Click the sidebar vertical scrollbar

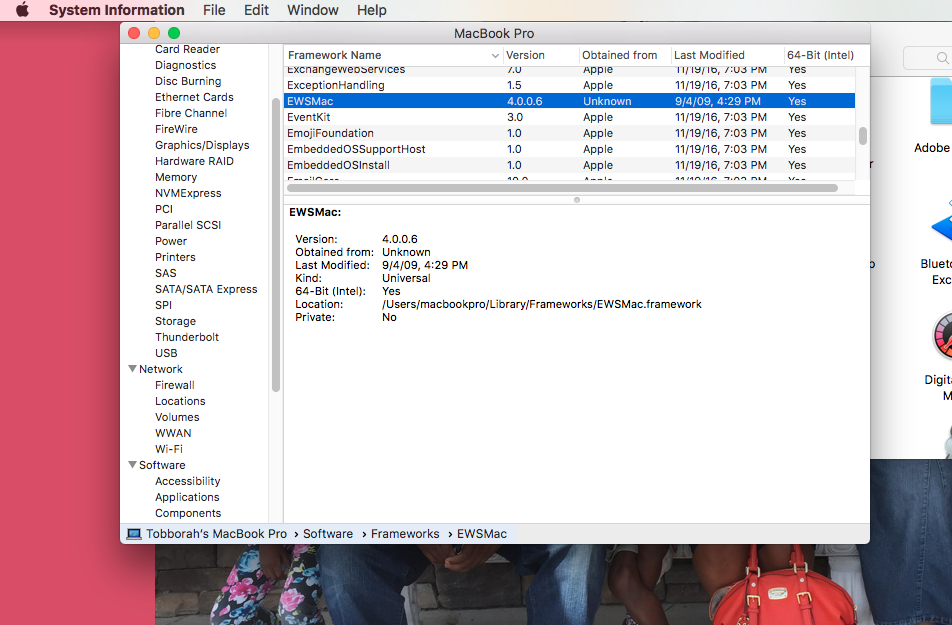click(276, 245)
